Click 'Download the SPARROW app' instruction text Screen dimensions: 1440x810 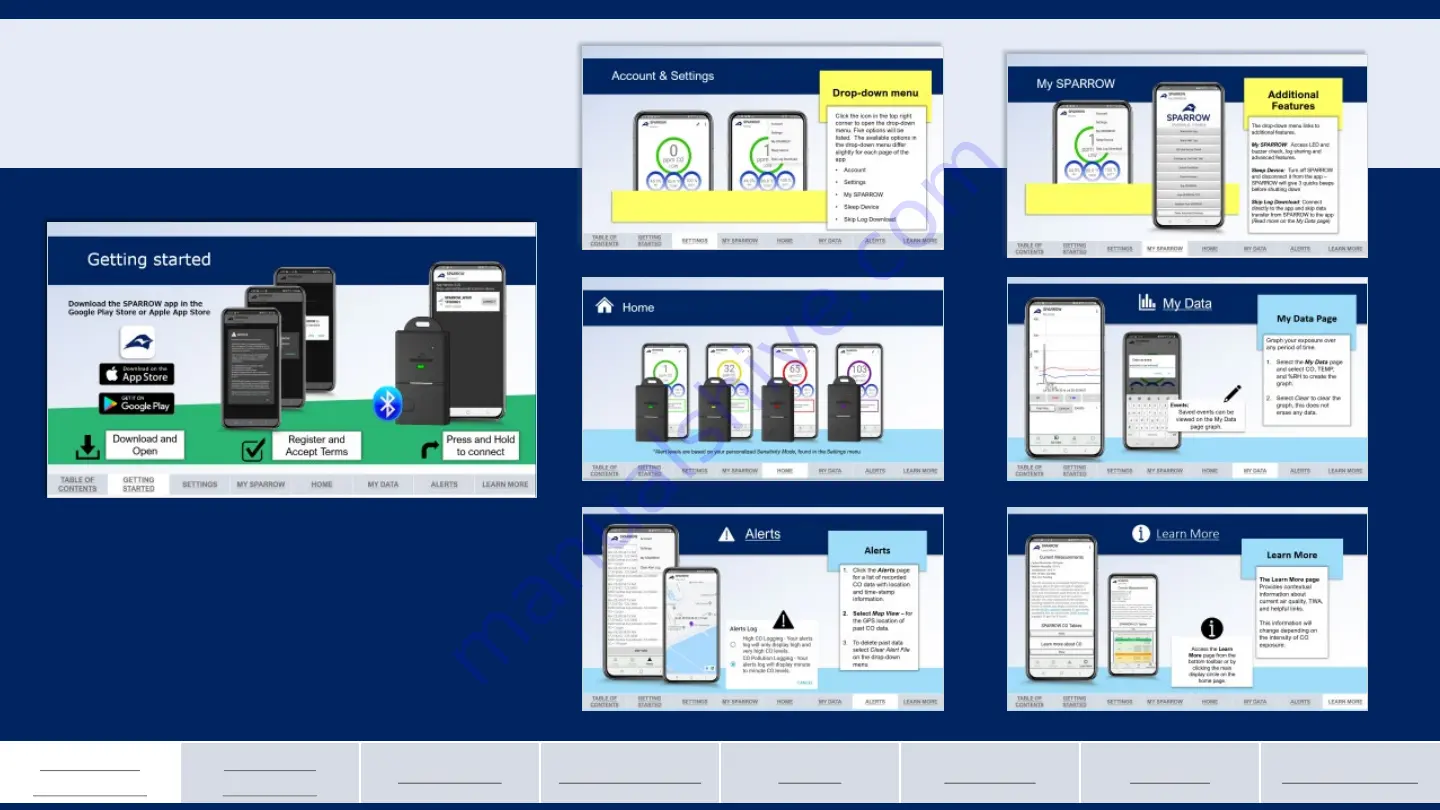139,308
